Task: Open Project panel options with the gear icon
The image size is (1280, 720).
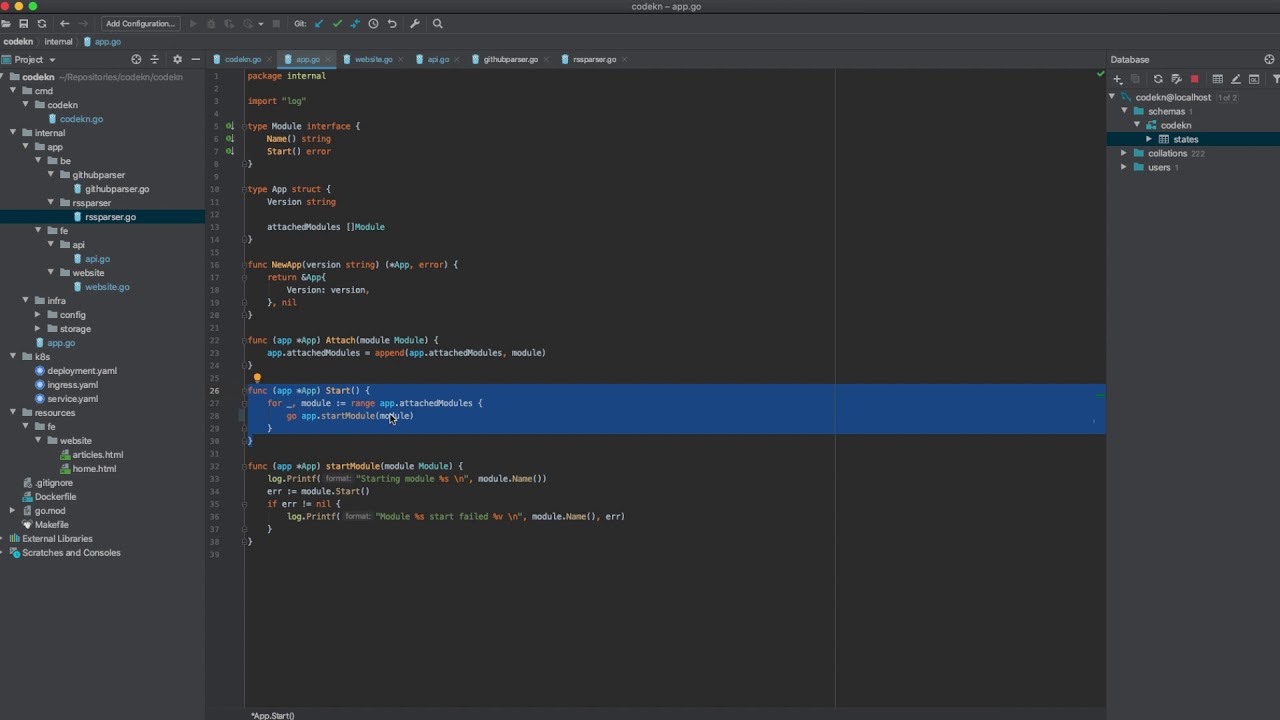Action: coord(177,59)
